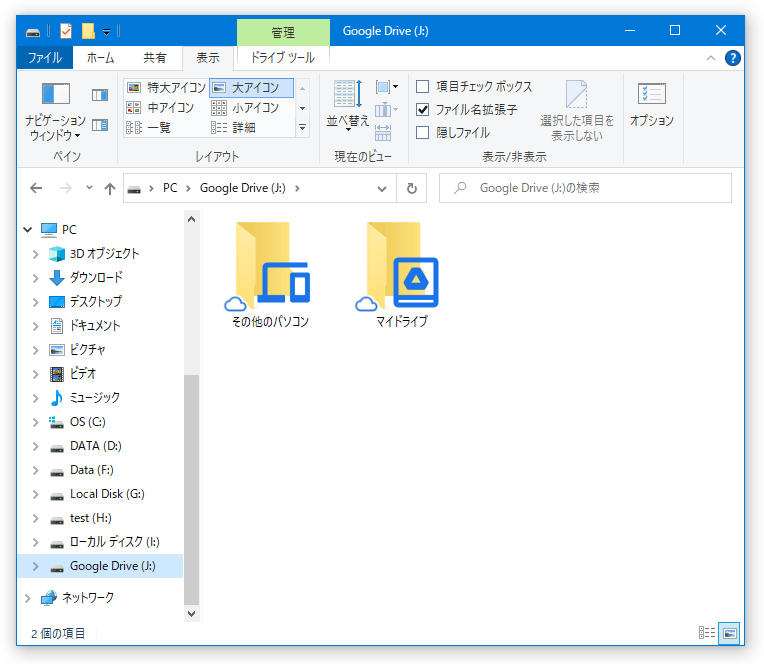Viewport: 764px width, 664px height.
Task: Go up one folder level
Action: [x=110, y=188]
